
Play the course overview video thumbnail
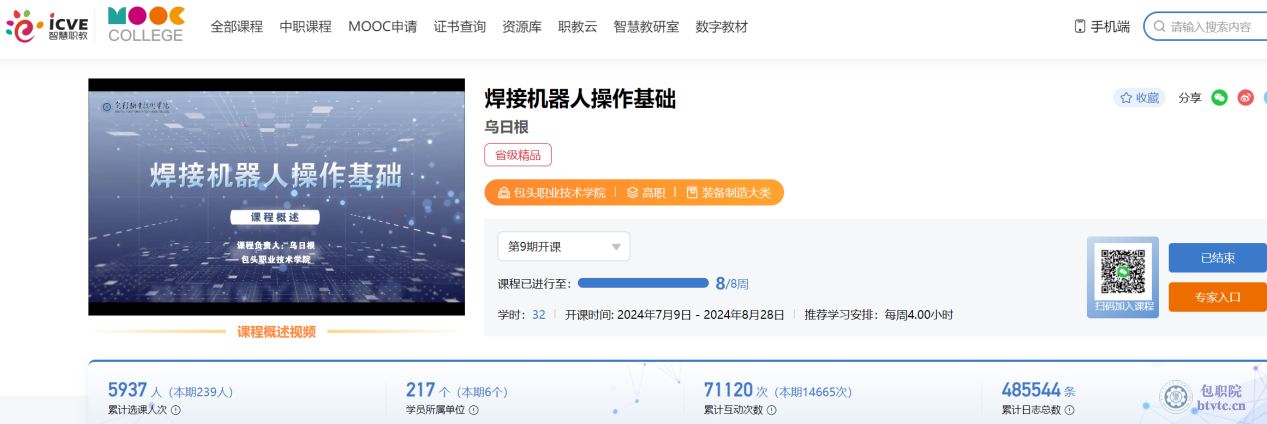tap(277, 197)
